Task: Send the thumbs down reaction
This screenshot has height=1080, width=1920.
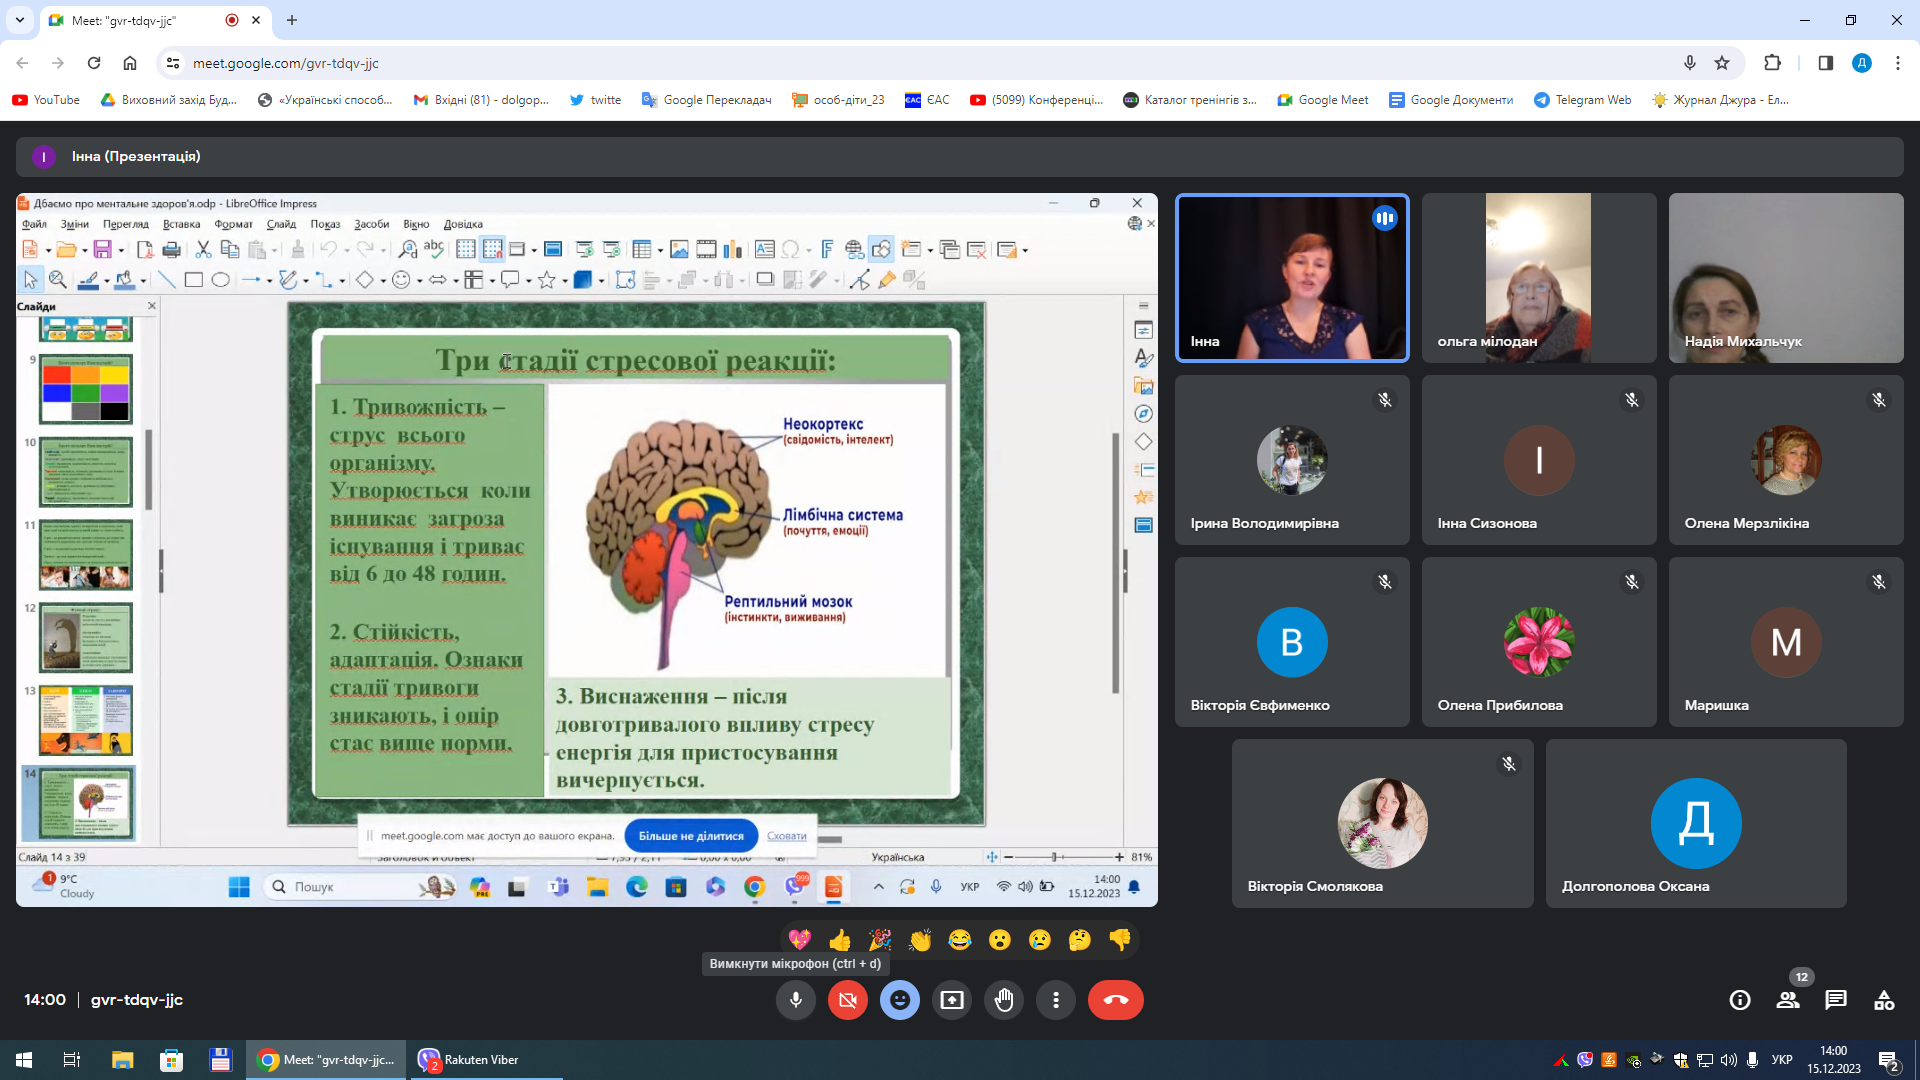Action: 1120,940
